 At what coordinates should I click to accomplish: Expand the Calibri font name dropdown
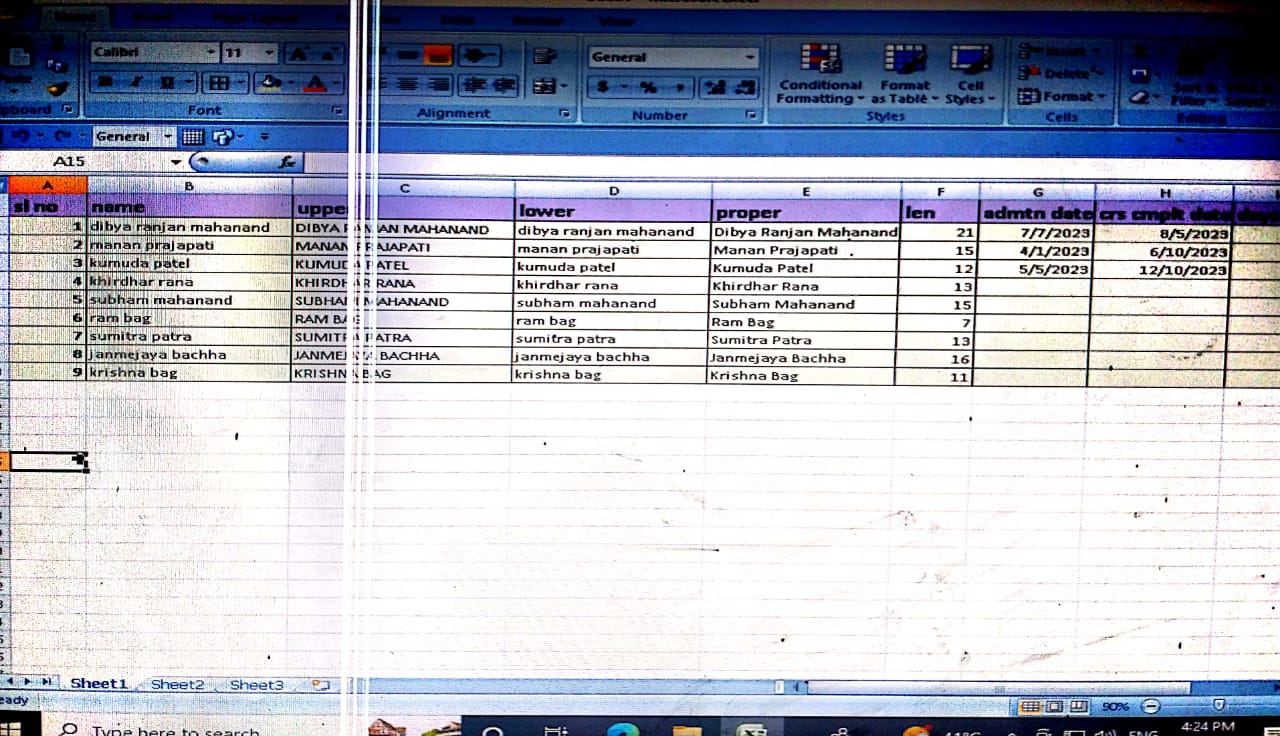pyautogui.click(x=211, y=53)
